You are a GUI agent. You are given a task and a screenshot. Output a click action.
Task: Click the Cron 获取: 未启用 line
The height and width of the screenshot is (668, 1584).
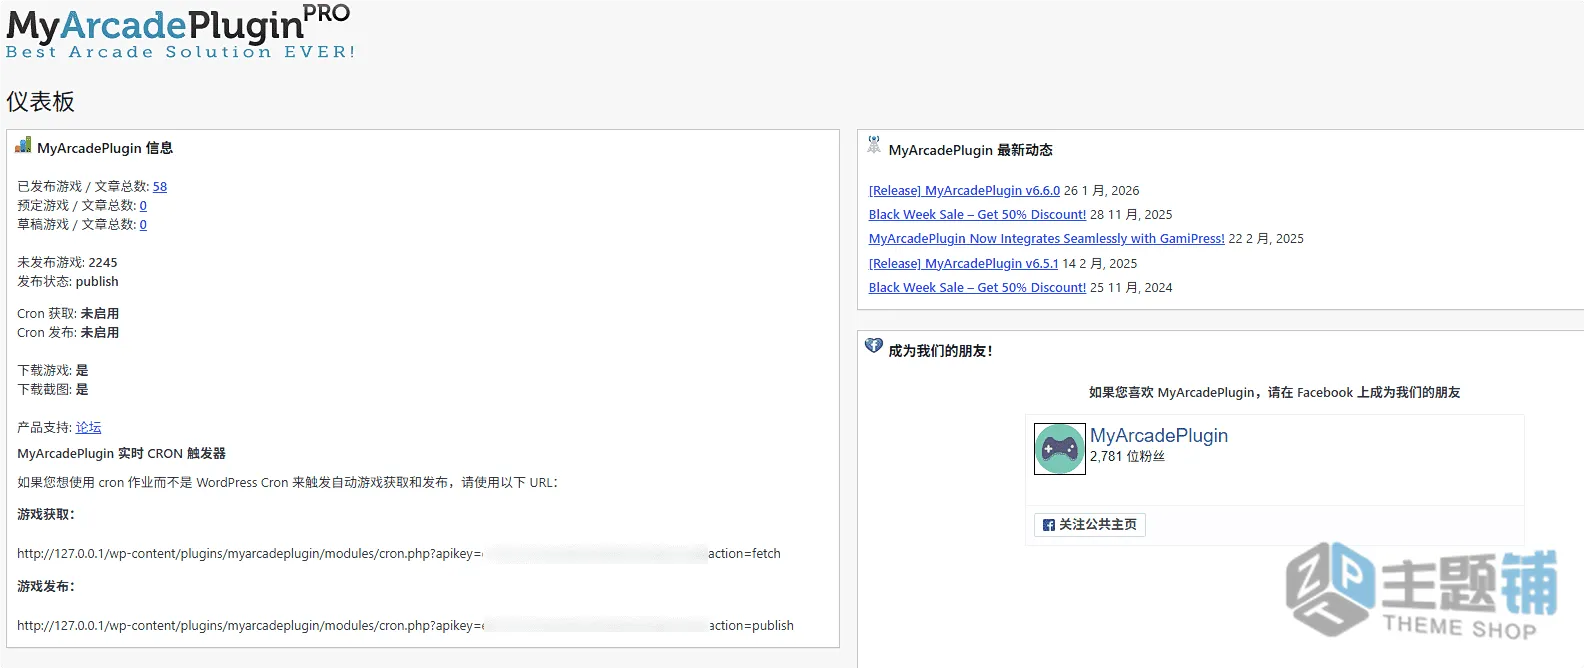[x=68, y=314]
